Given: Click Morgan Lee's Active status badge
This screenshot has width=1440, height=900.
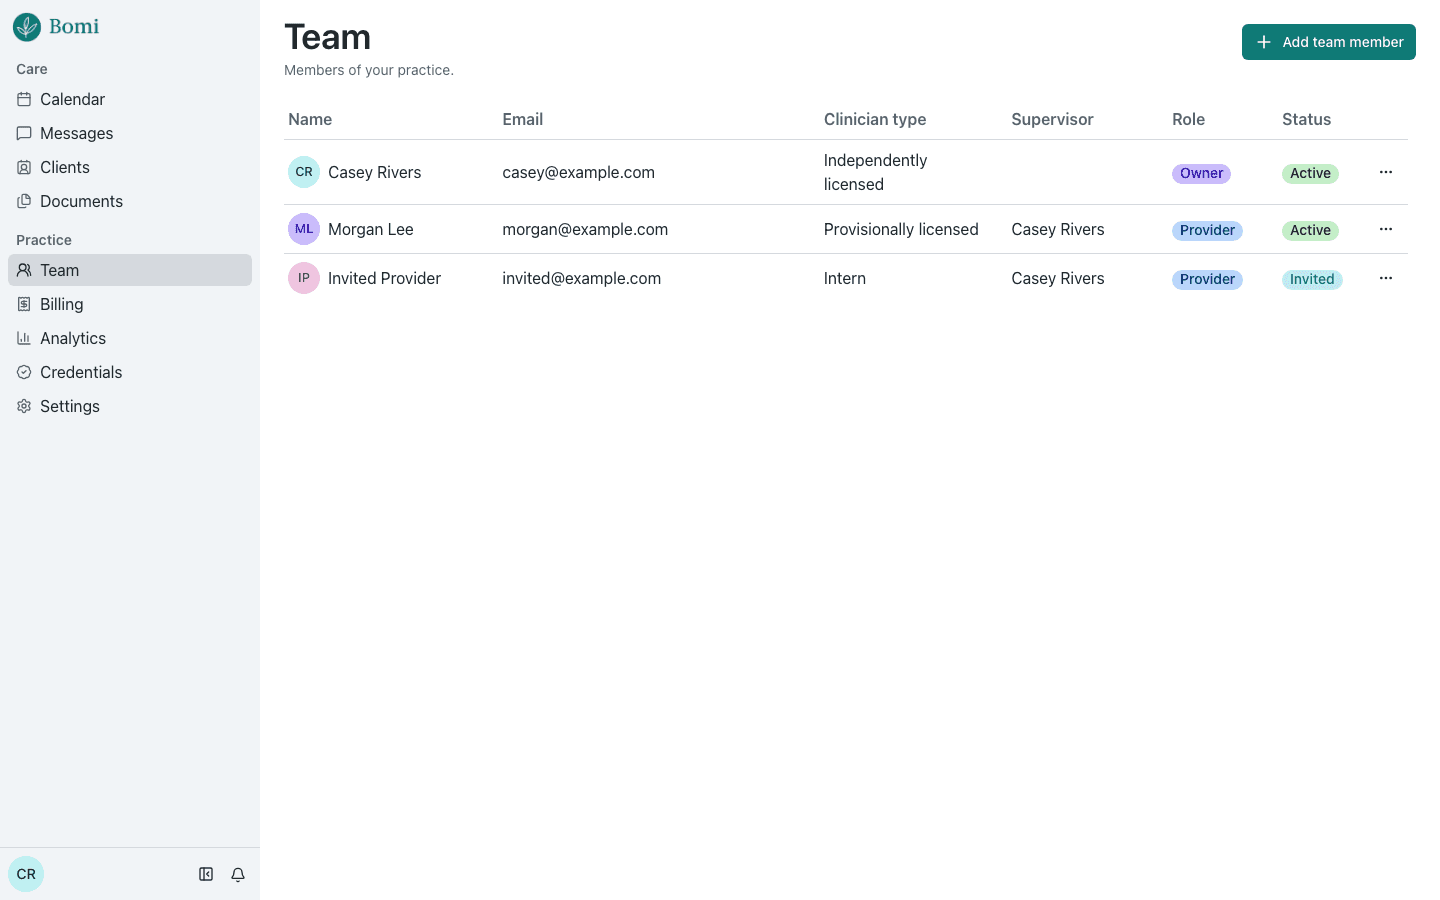Looking at the screenshot, I should pos(1310,230).
